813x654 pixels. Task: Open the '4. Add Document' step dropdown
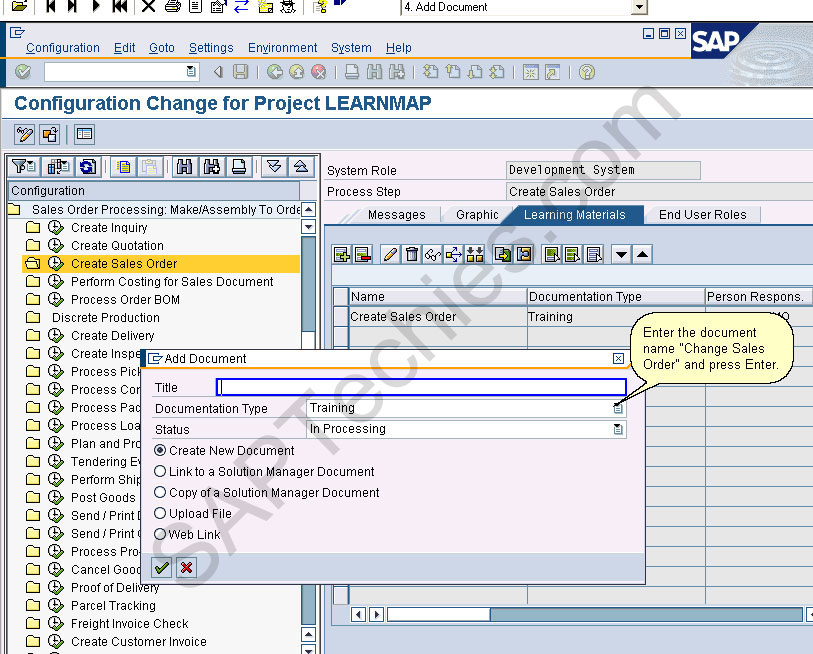[x=639, y=7]
